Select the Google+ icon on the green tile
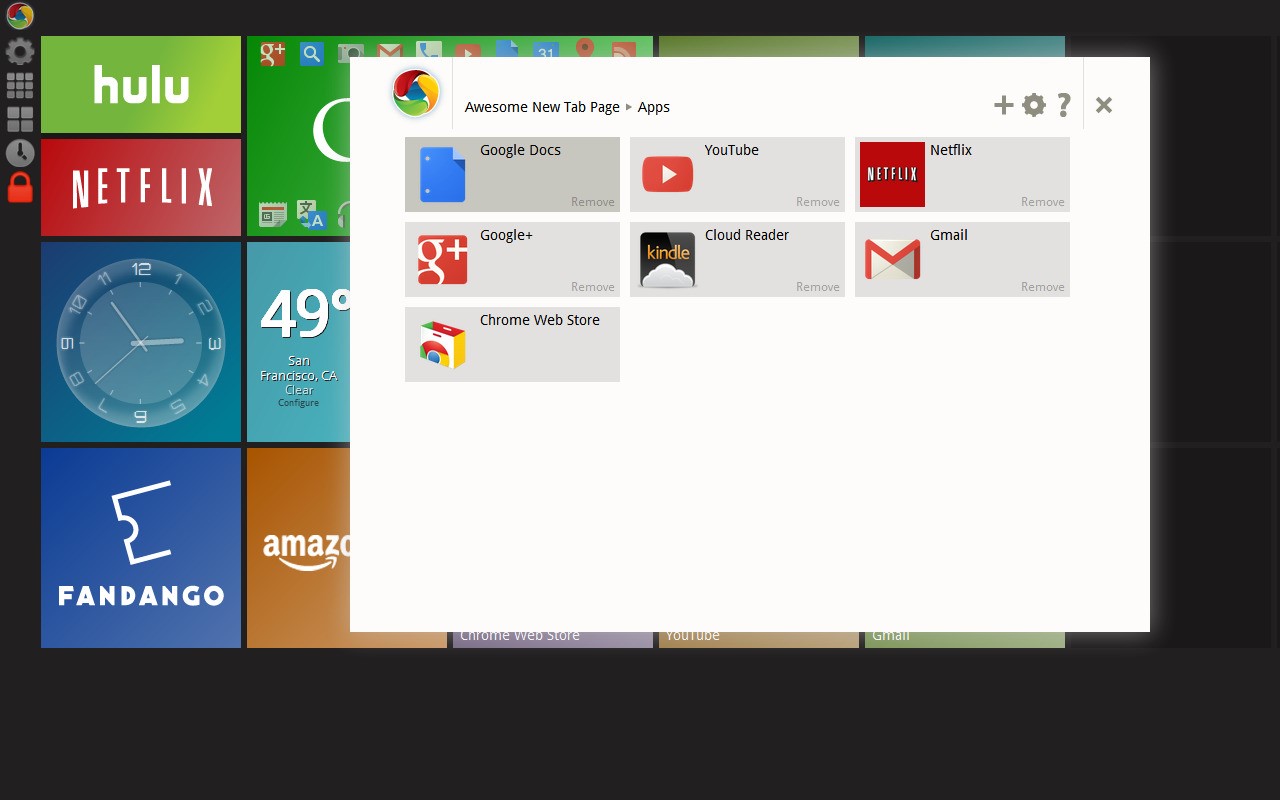The width and height of the screenshot is (1280, 800). 272,54
